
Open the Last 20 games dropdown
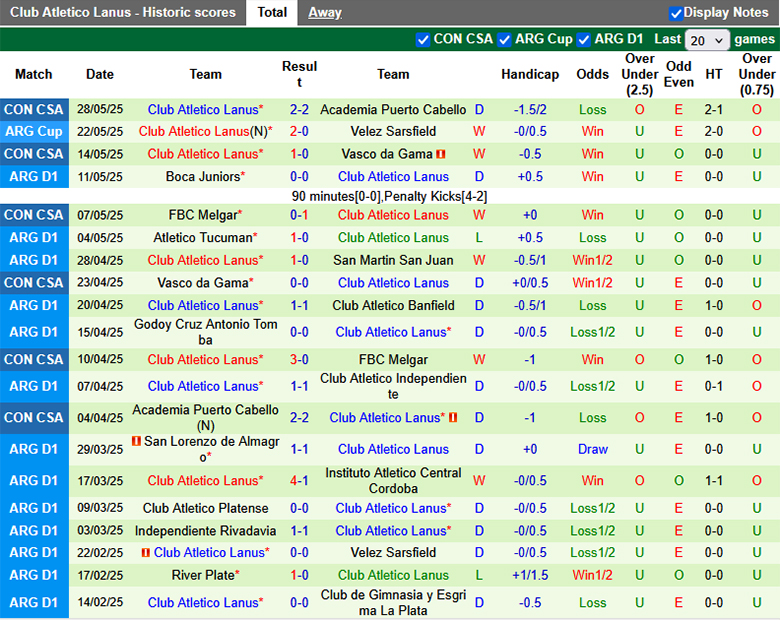tap(707, 40)
